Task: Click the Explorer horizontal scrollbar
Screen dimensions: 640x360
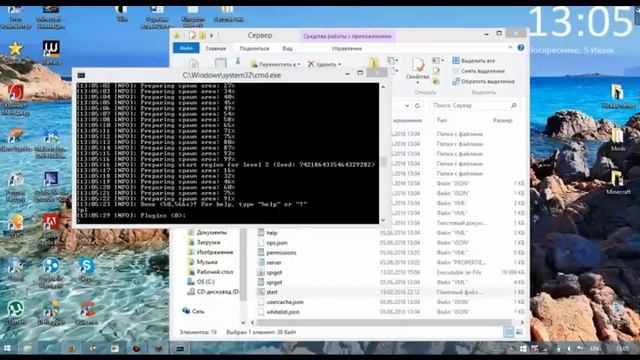Action: pos(384,322)
